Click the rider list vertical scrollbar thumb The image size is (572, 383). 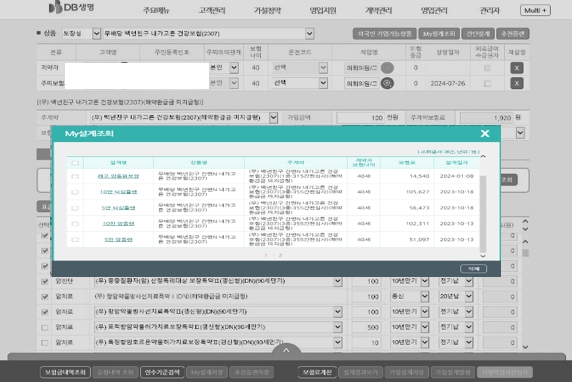(525, 253)
